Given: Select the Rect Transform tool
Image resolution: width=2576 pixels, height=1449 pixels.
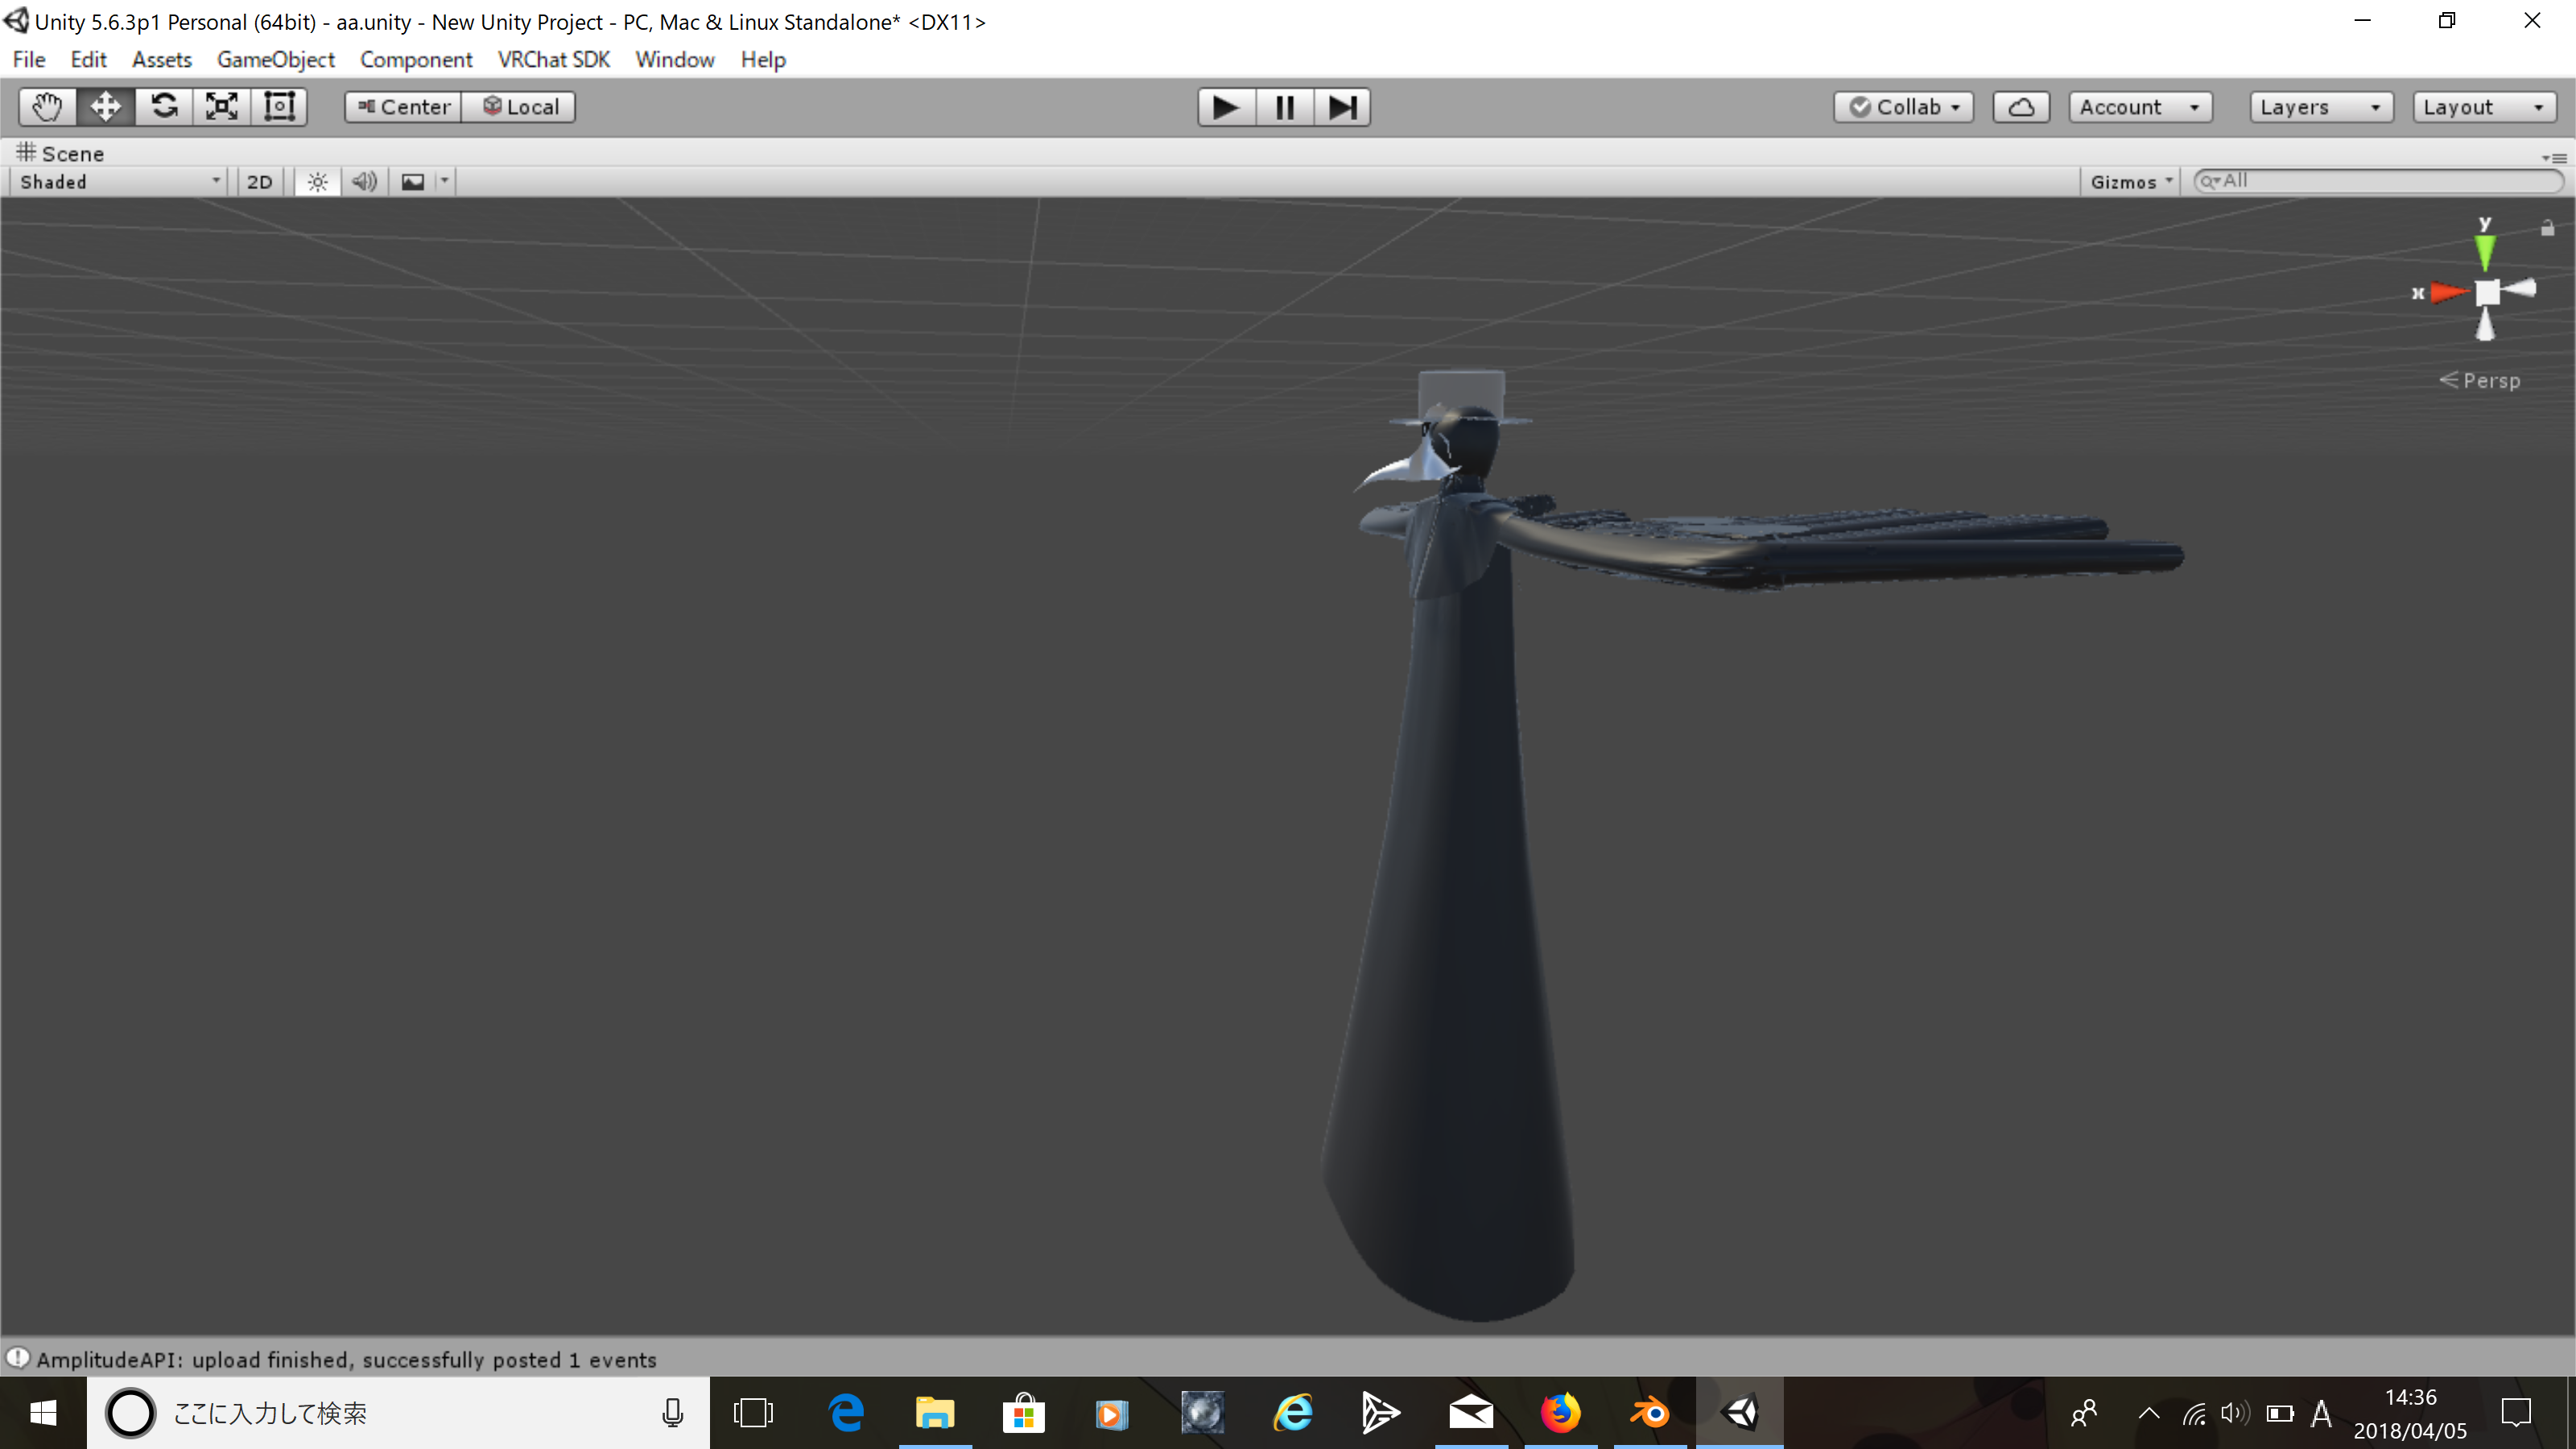Looking at the screenshot, I should coord(280,107).
